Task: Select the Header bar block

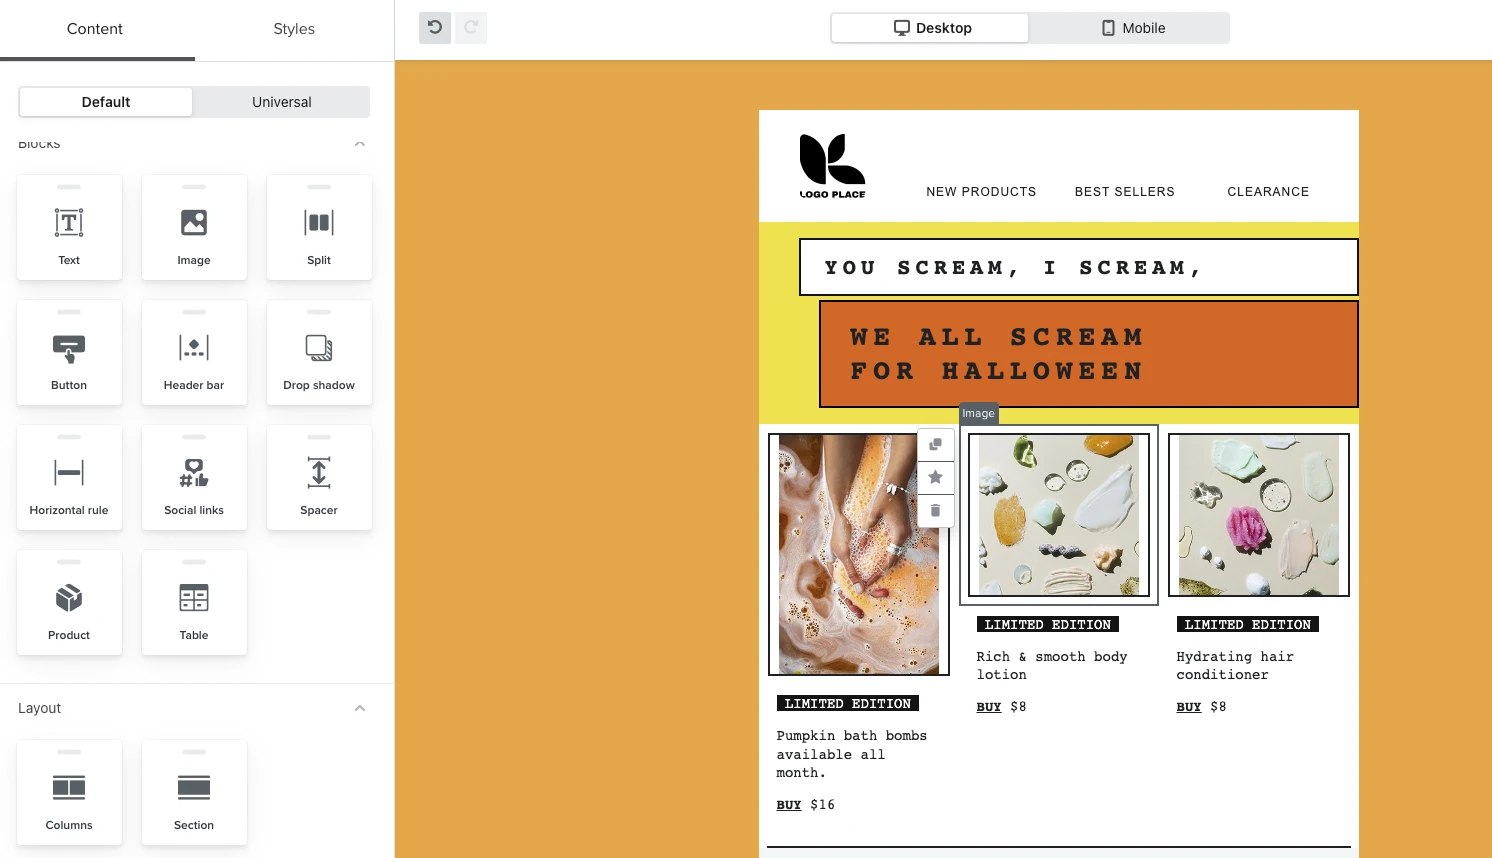Action: 194,353
